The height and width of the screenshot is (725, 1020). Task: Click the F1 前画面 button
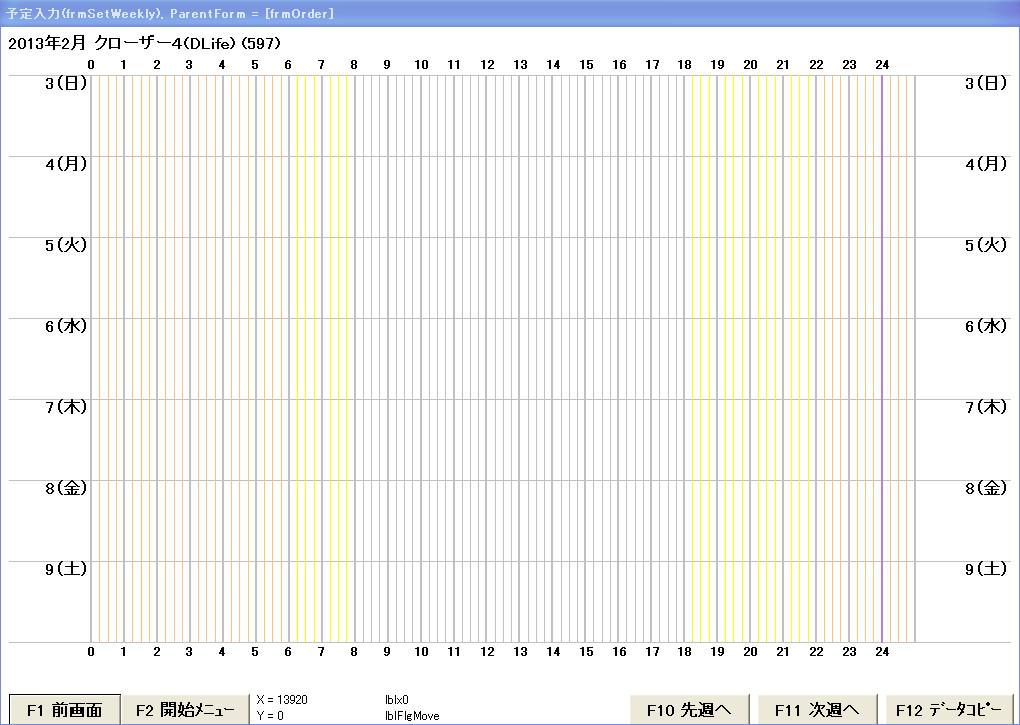(x=65, y=710)
